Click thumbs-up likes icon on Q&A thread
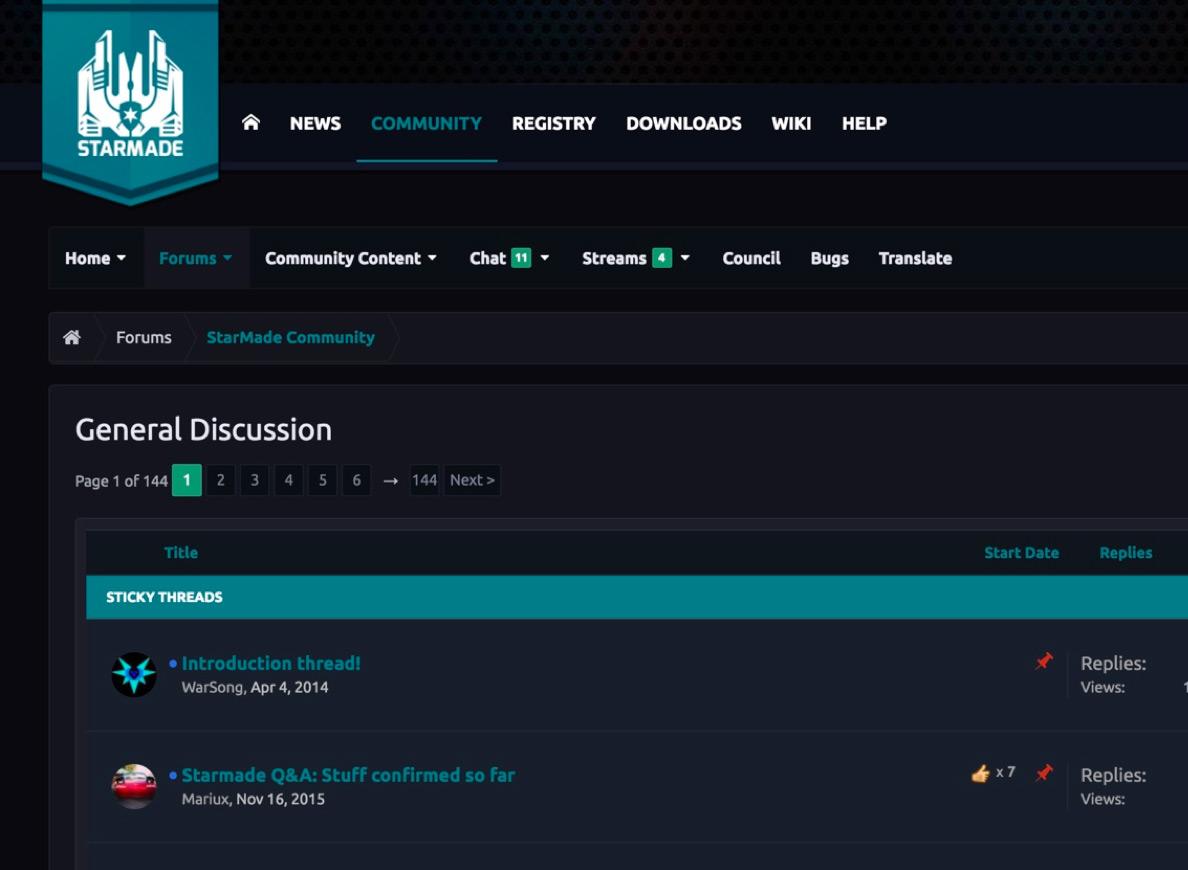 [980, 773]
